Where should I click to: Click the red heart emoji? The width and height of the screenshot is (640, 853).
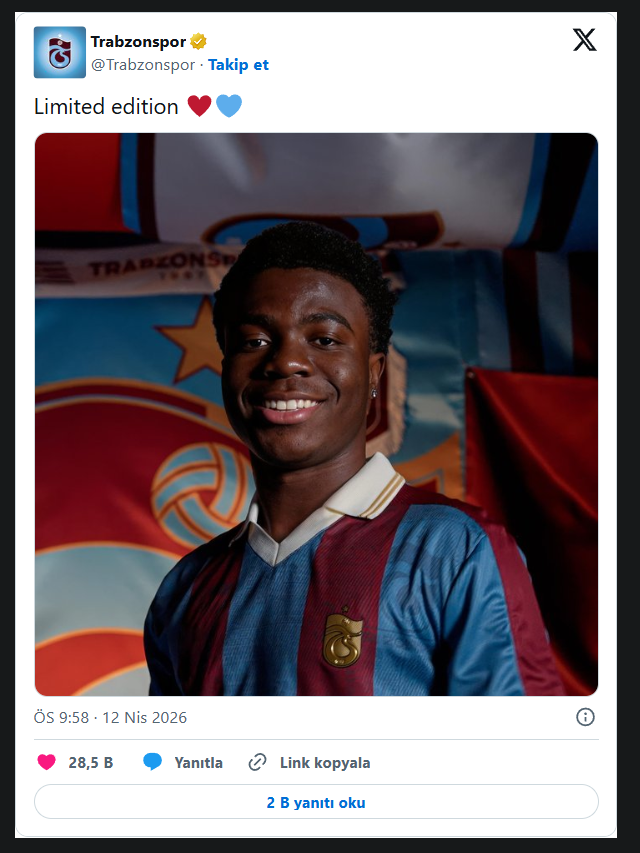[199, 106]
